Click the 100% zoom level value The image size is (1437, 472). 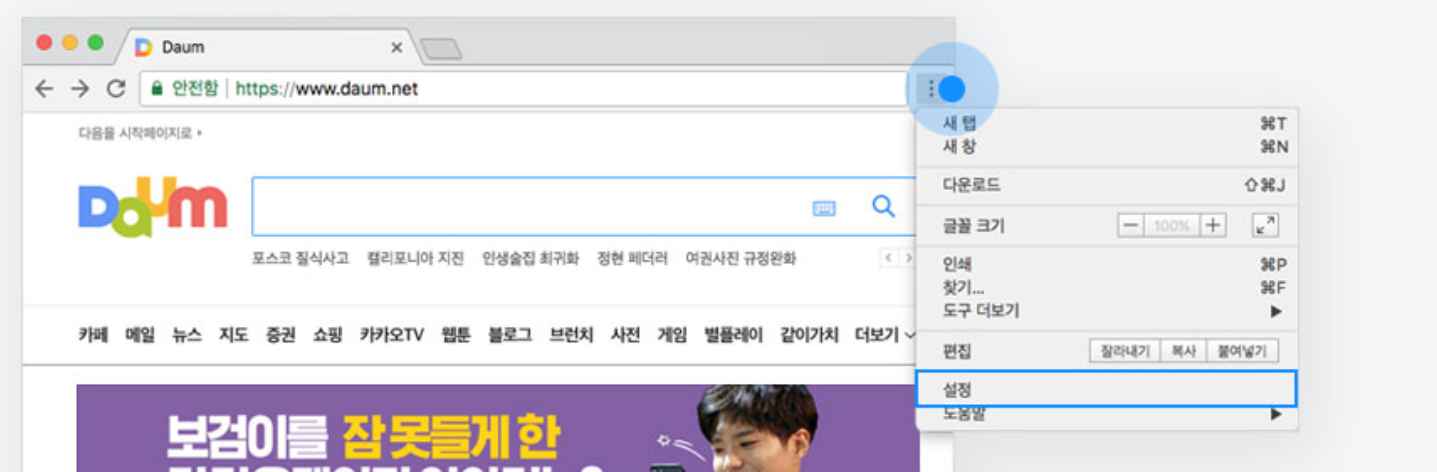[x=1171, y=226]
